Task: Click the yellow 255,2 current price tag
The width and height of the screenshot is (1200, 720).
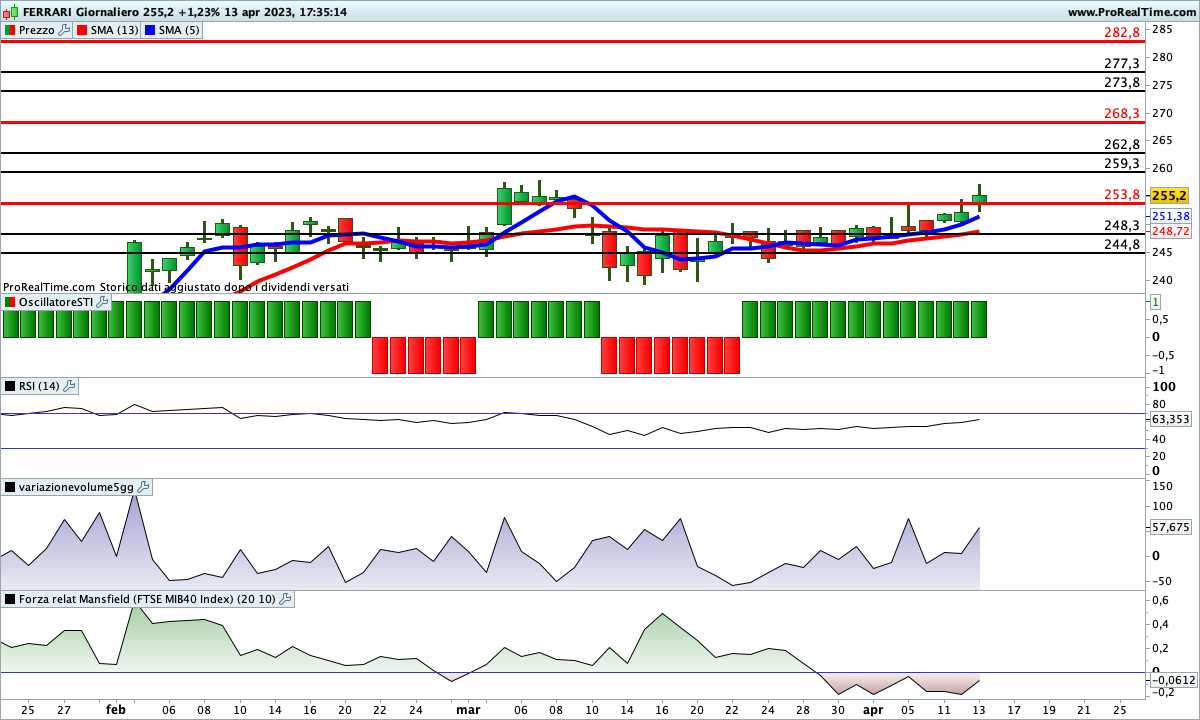Action: point(1169,195)
